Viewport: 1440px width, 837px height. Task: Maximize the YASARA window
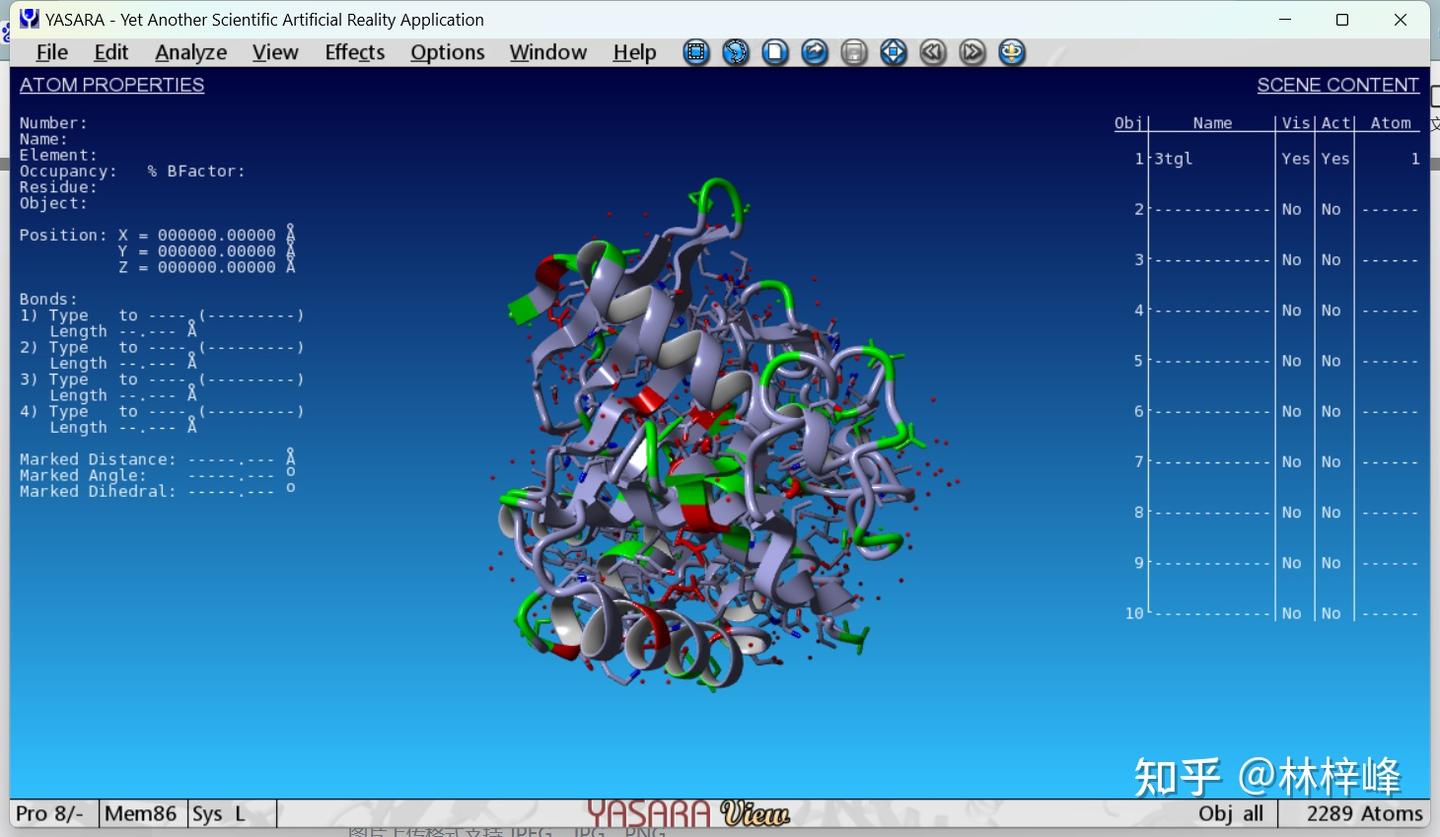[1342, 19]
